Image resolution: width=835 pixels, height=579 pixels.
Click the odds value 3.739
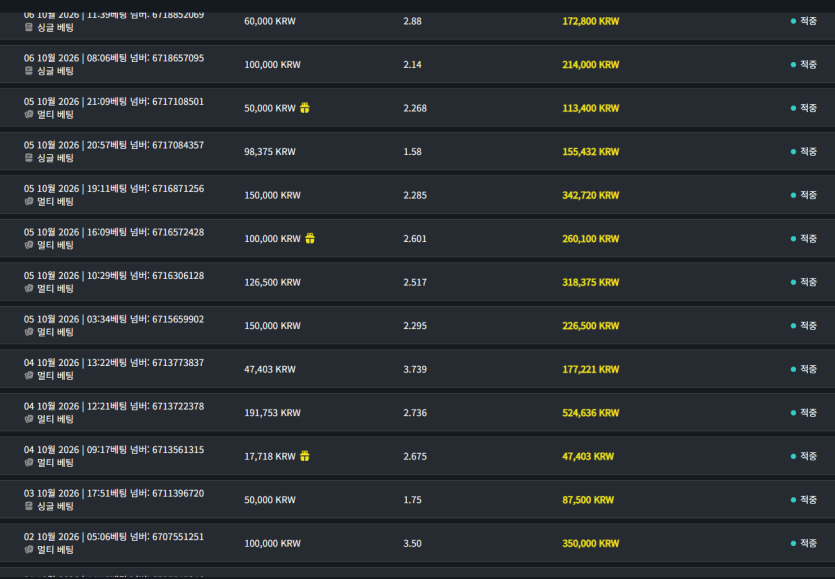(415, 370)
